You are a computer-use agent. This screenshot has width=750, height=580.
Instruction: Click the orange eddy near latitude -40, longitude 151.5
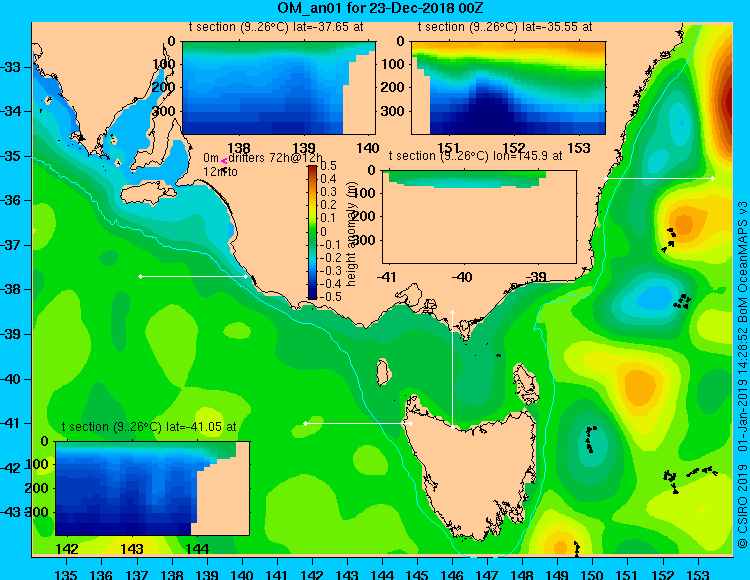click(641, 385)
